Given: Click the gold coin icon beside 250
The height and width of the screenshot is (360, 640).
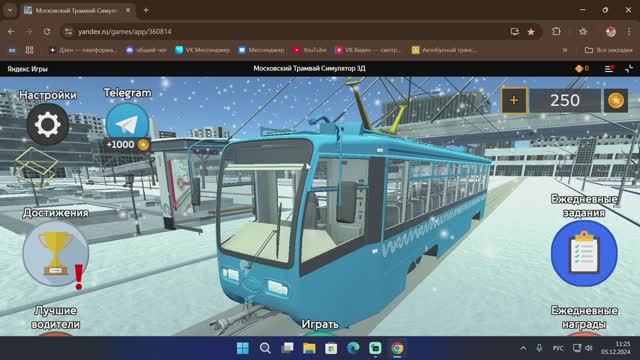Looking at the screenshot, I should 616,100.
